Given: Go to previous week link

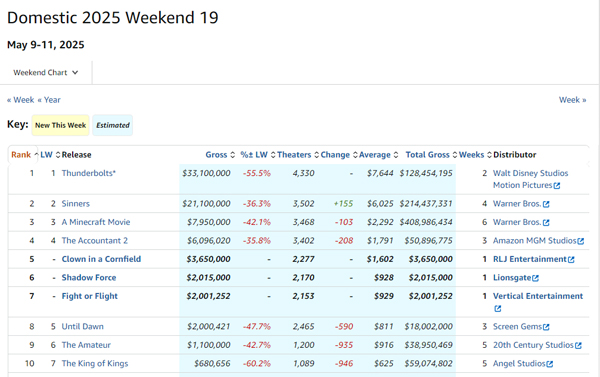Looking at the screenshot, I should coord(21,100).
